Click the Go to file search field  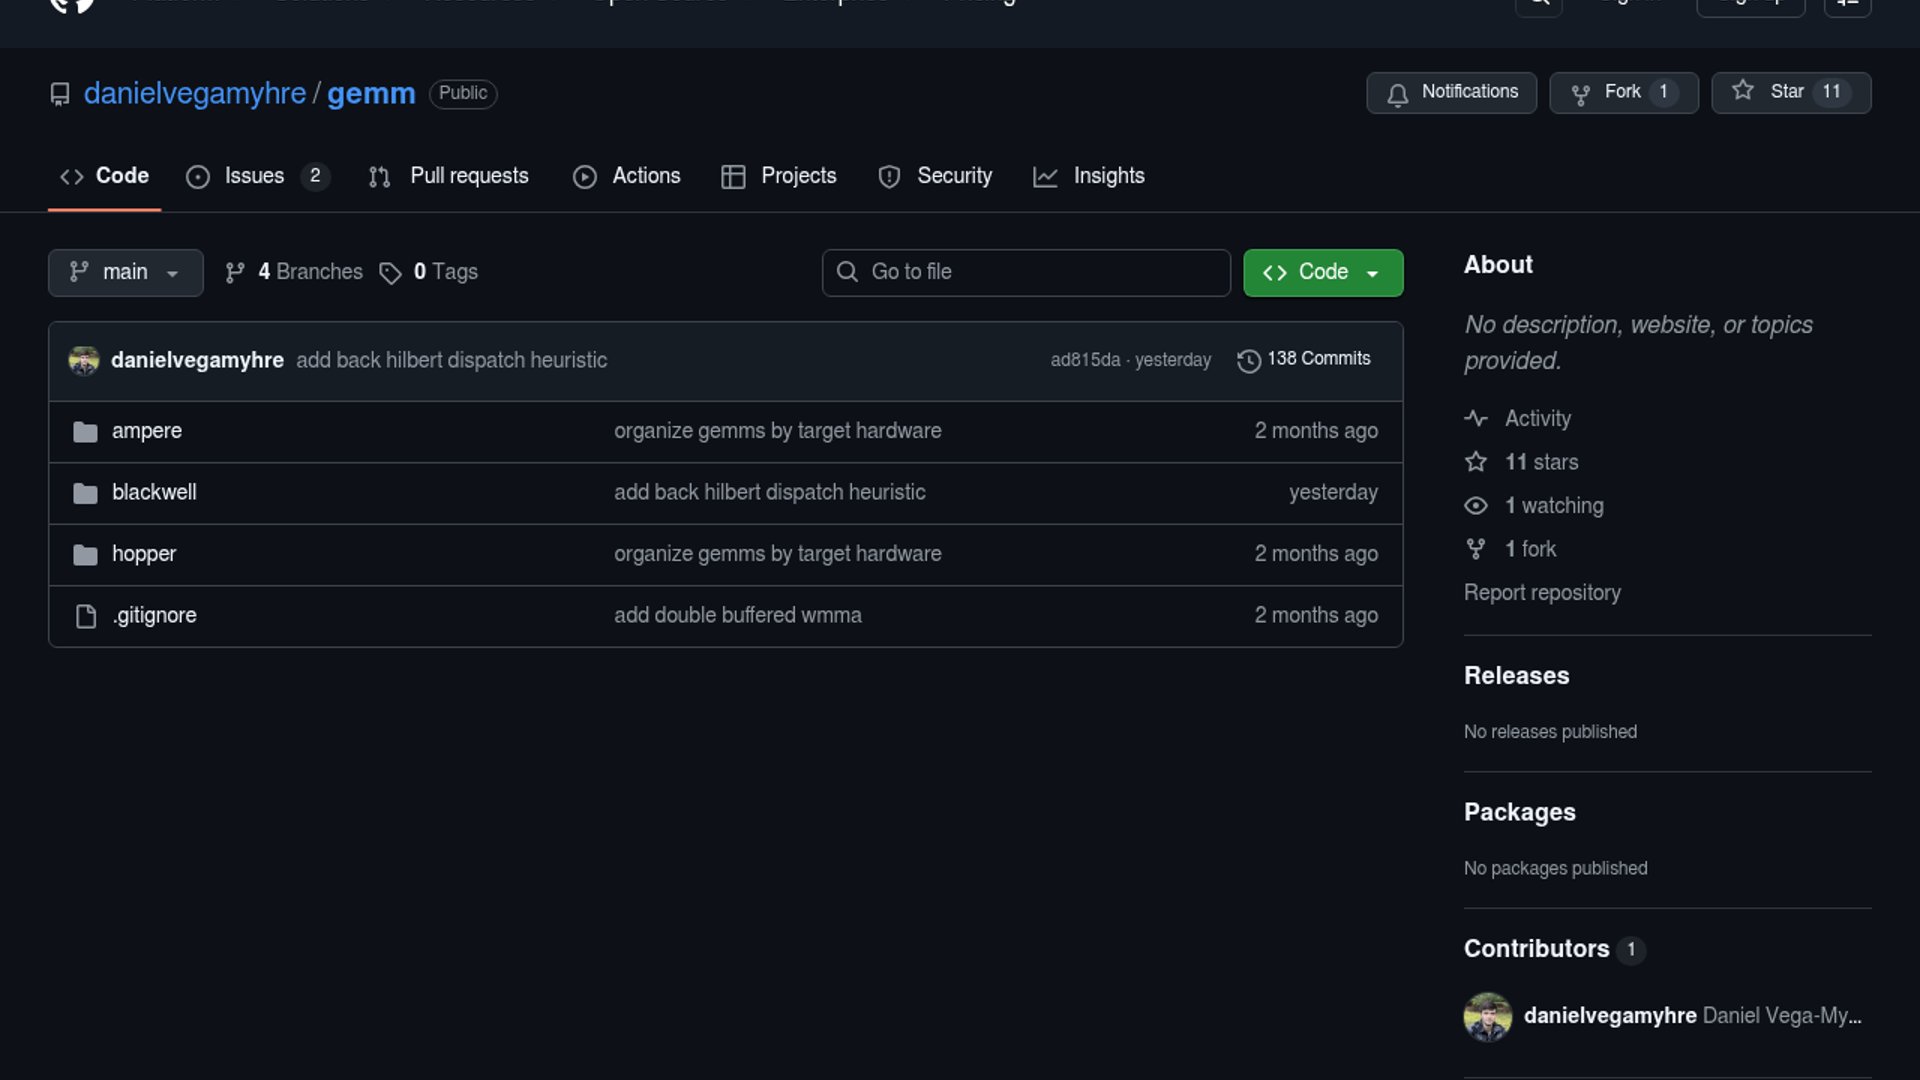pos(1026,272)
